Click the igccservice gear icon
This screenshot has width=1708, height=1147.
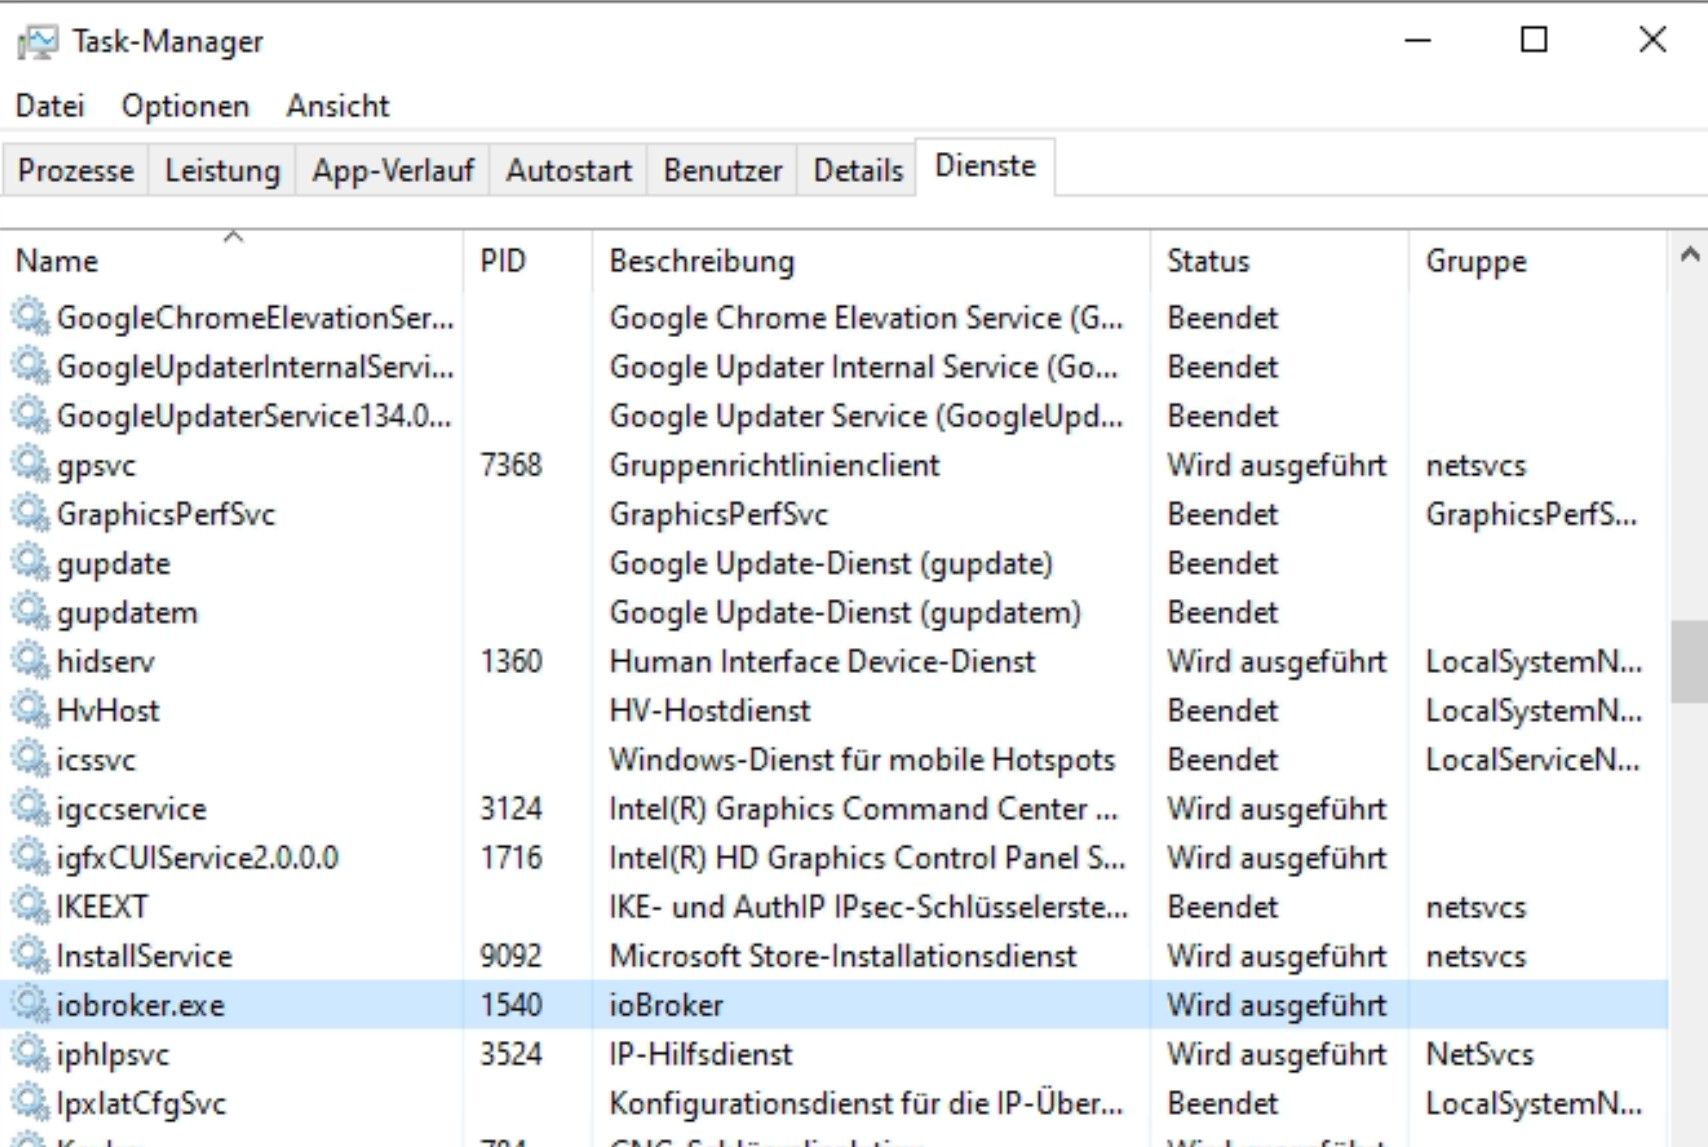(x=30, y=807)
